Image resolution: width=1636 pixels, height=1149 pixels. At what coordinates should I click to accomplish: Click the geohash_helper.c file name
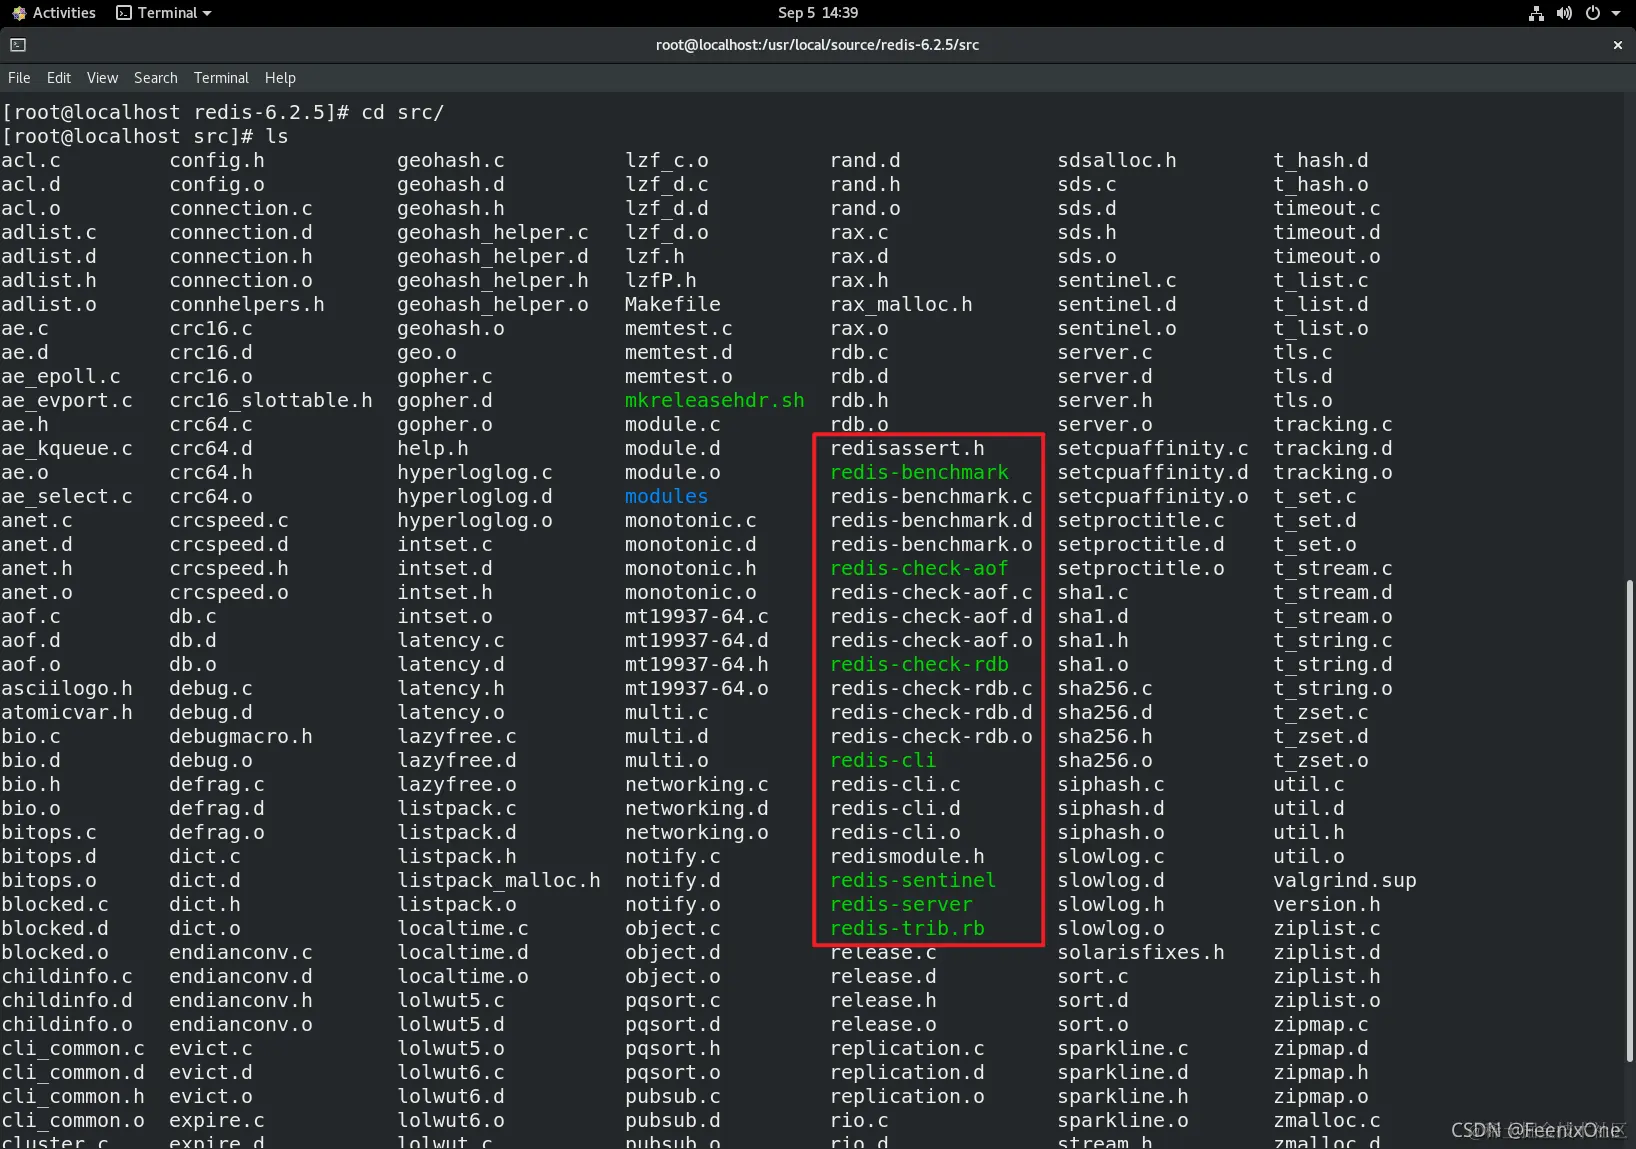tap(492, 232)
